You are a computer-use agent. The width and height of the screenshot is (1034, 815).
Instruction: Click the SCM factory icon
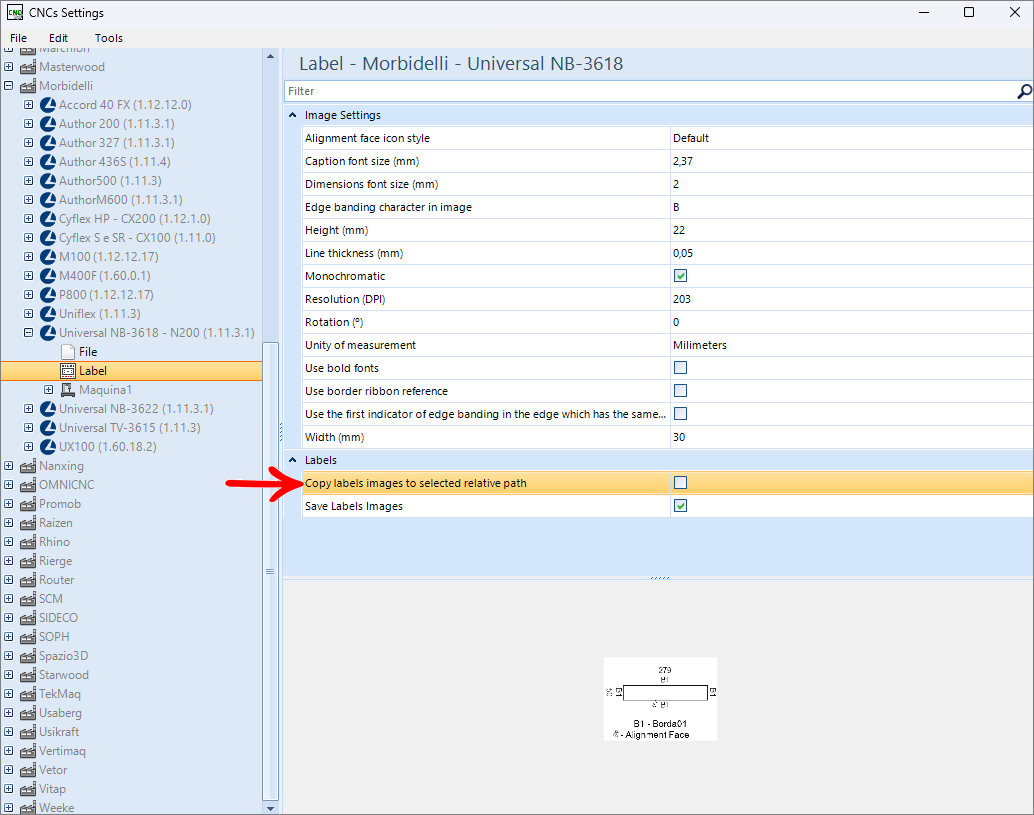[x=28, y=599]
